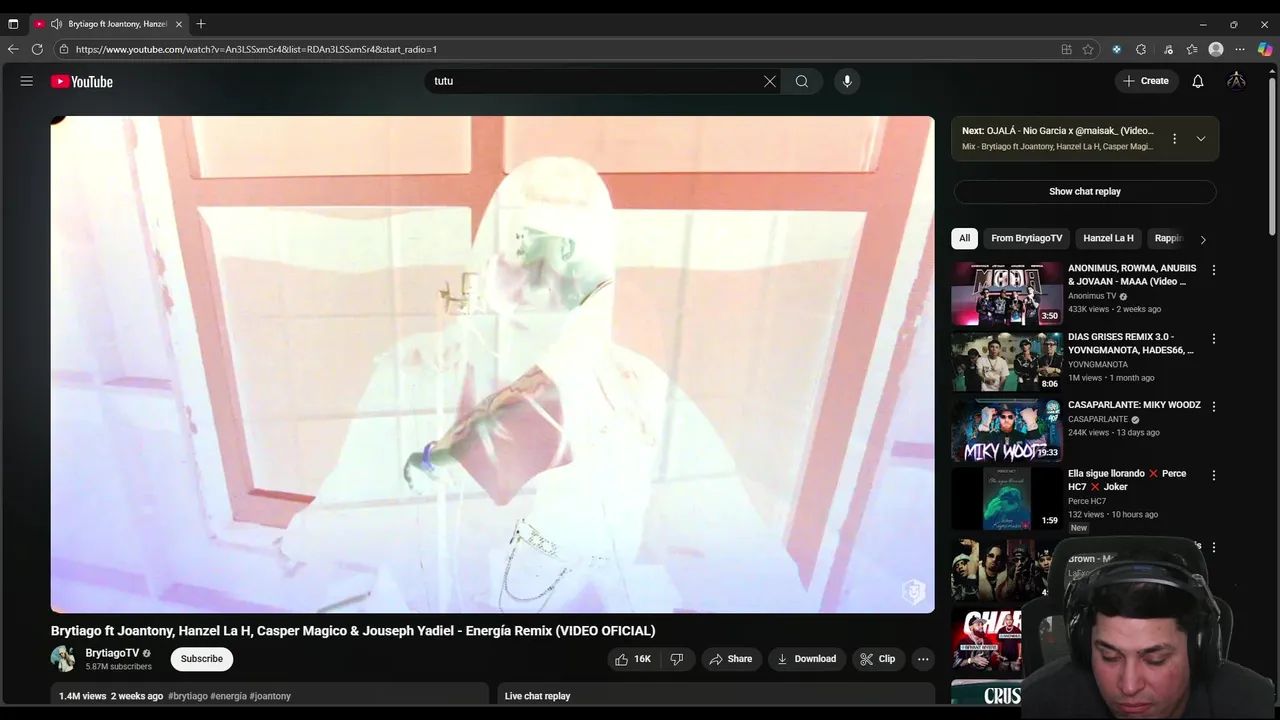The height and width of the screenshot is (720, 1280).
Task: Download the video
Action: pyautogui.click(x=806, y=659)
